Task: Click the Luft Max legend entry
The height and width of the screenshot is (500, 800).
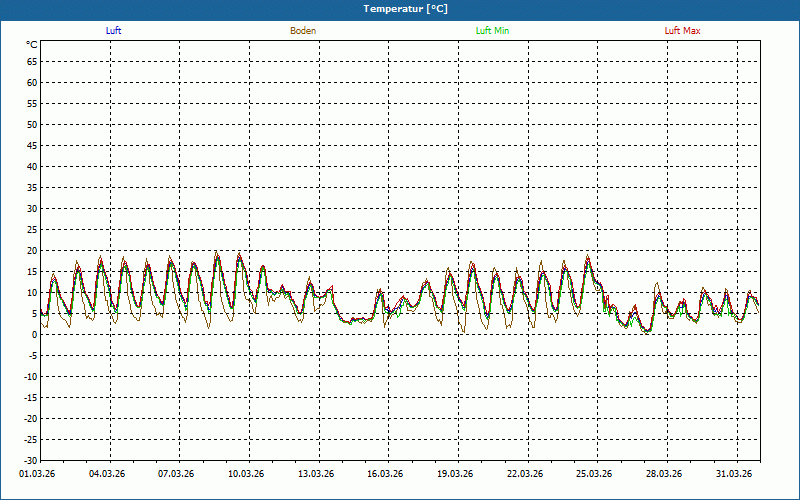Action: pyautogui.click(x=683, y=31)
